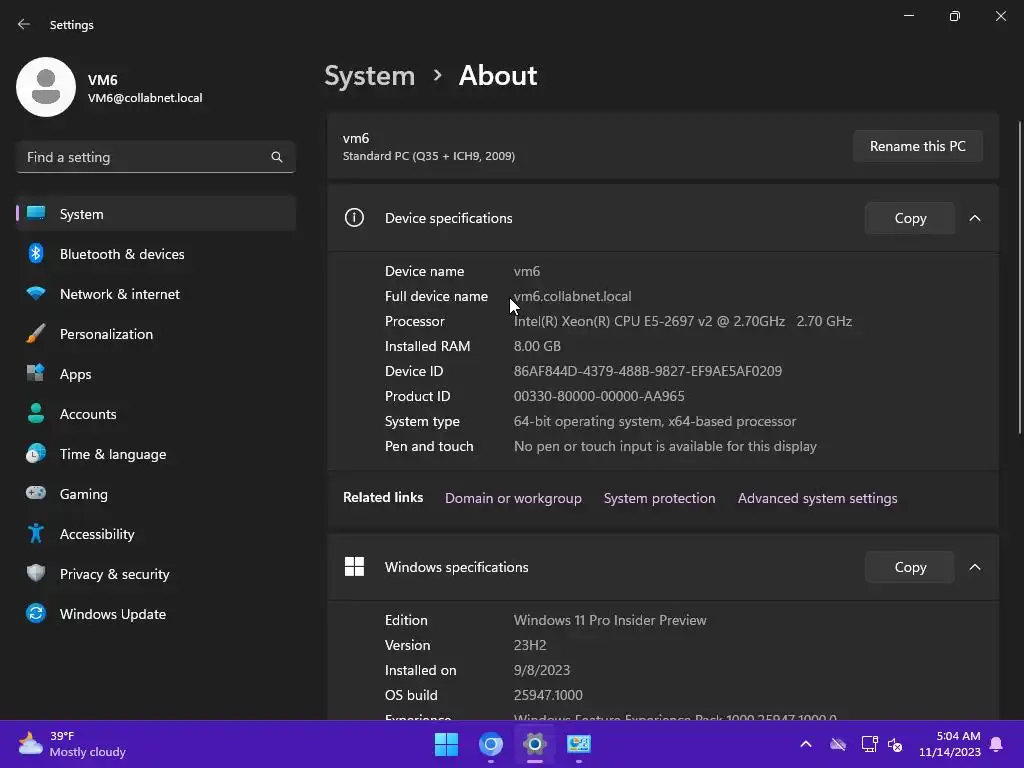Click the vertical scrollbar of About page

pos(1019,278)
